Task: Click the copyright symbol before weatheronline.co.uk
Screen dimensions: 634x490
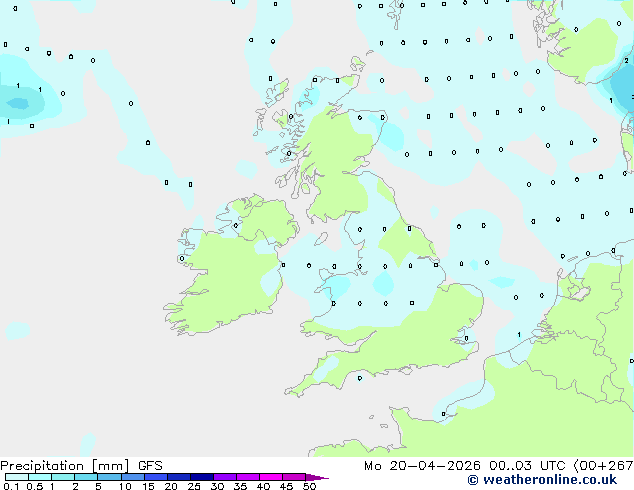Action: [x=472, y=480]
